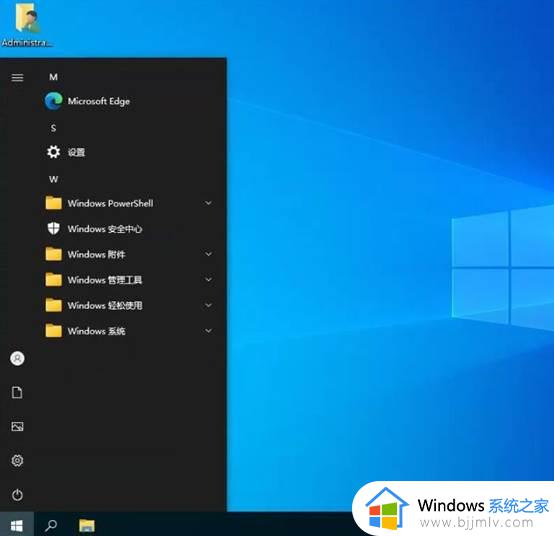This screenshot has height=536, width=554.
Task: Select the Windows 管理工具 text label
Action: pos(105,280)
